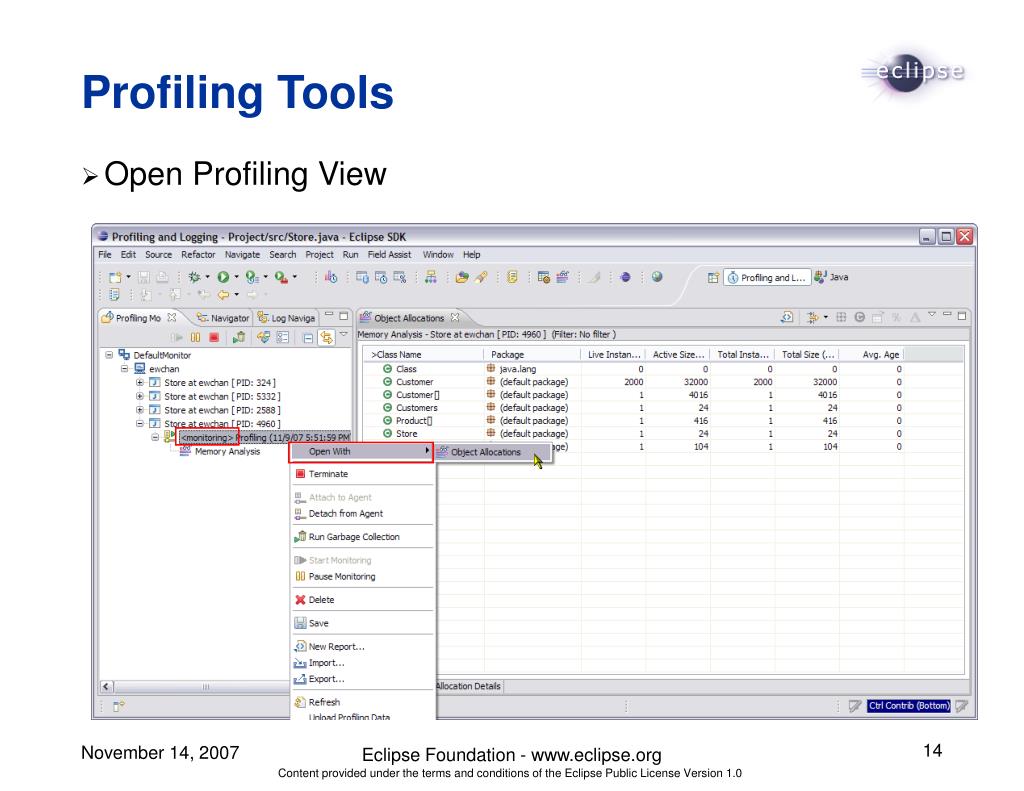Viewport: 1024px width, 791px height.
Task: Click the Run Garbage Collection icon in monitor toolbar
Action: point(239,337)
